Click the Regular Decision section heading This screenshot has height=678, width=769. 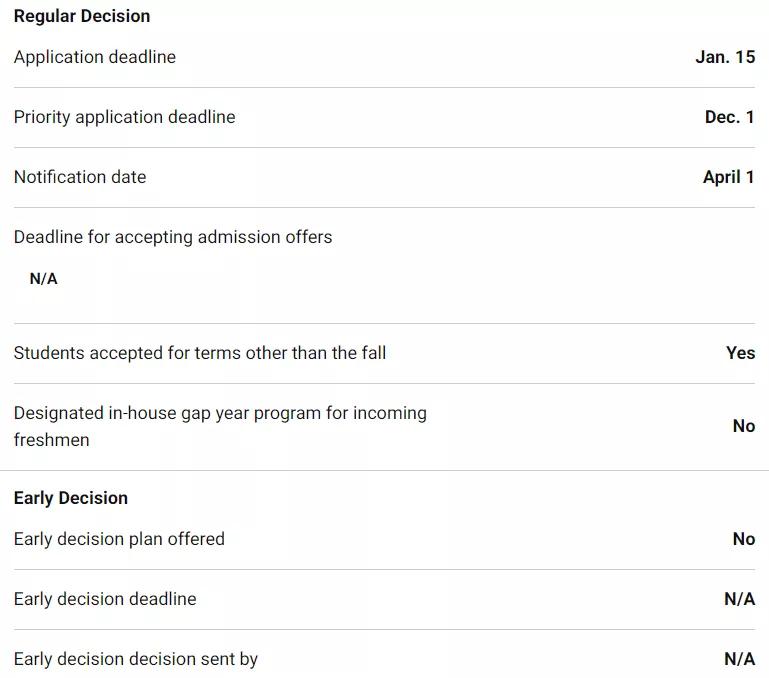[82, 16]
